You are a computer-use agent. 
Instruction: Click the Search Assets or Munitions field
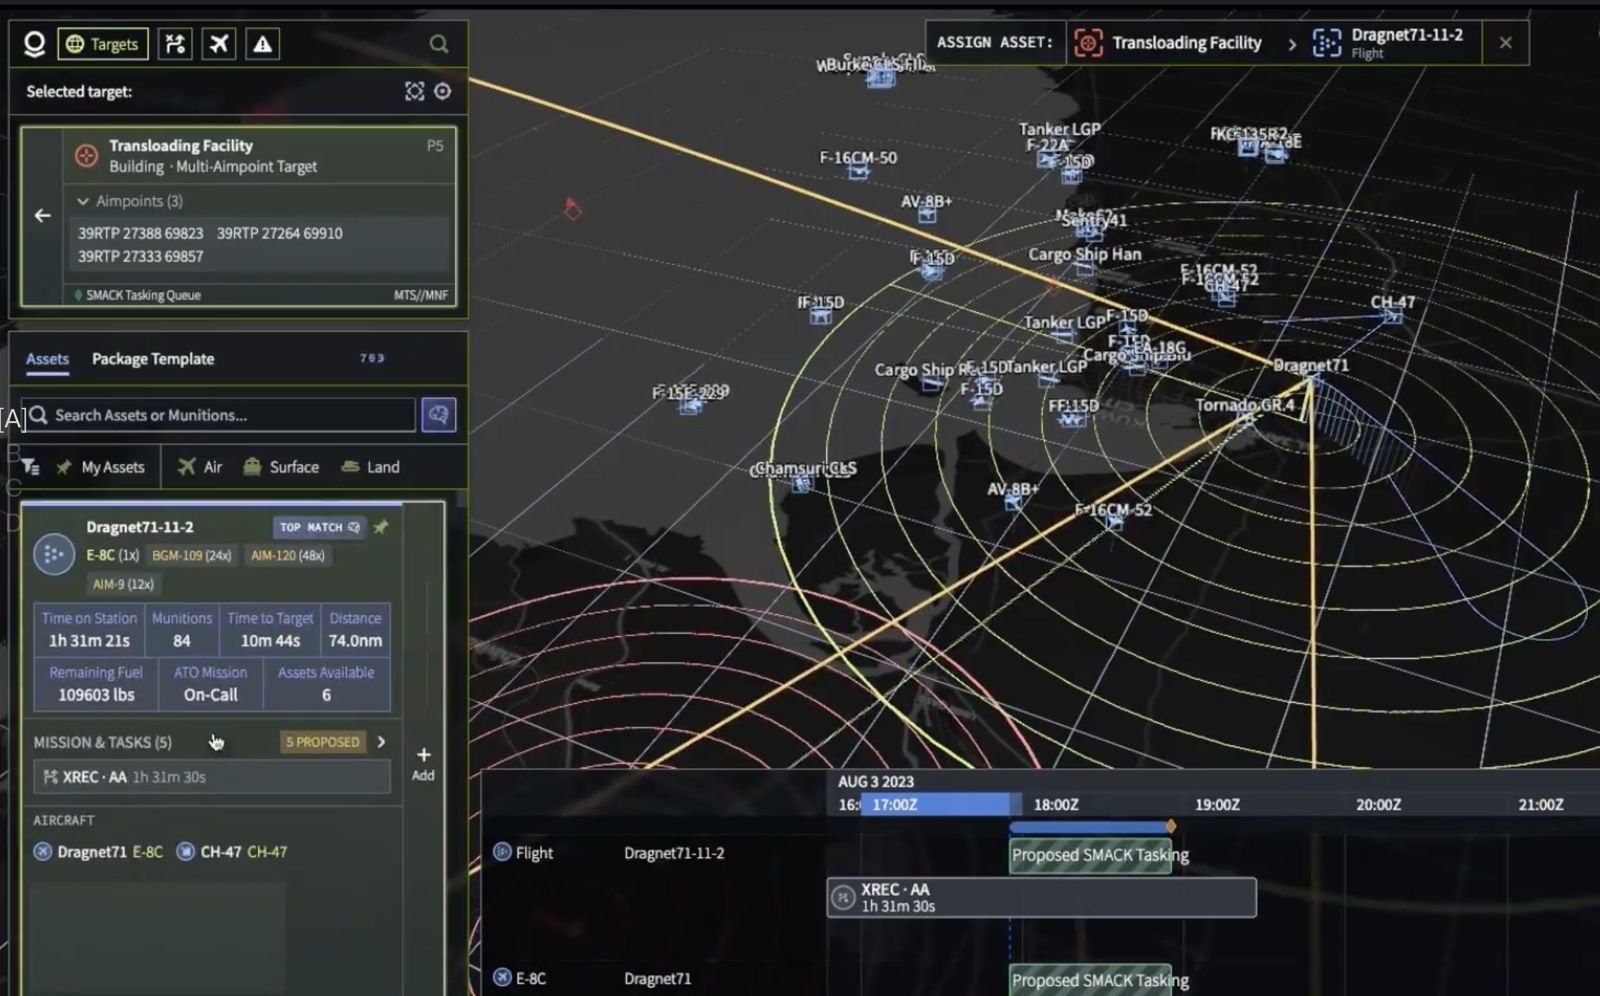click(218, 415)
